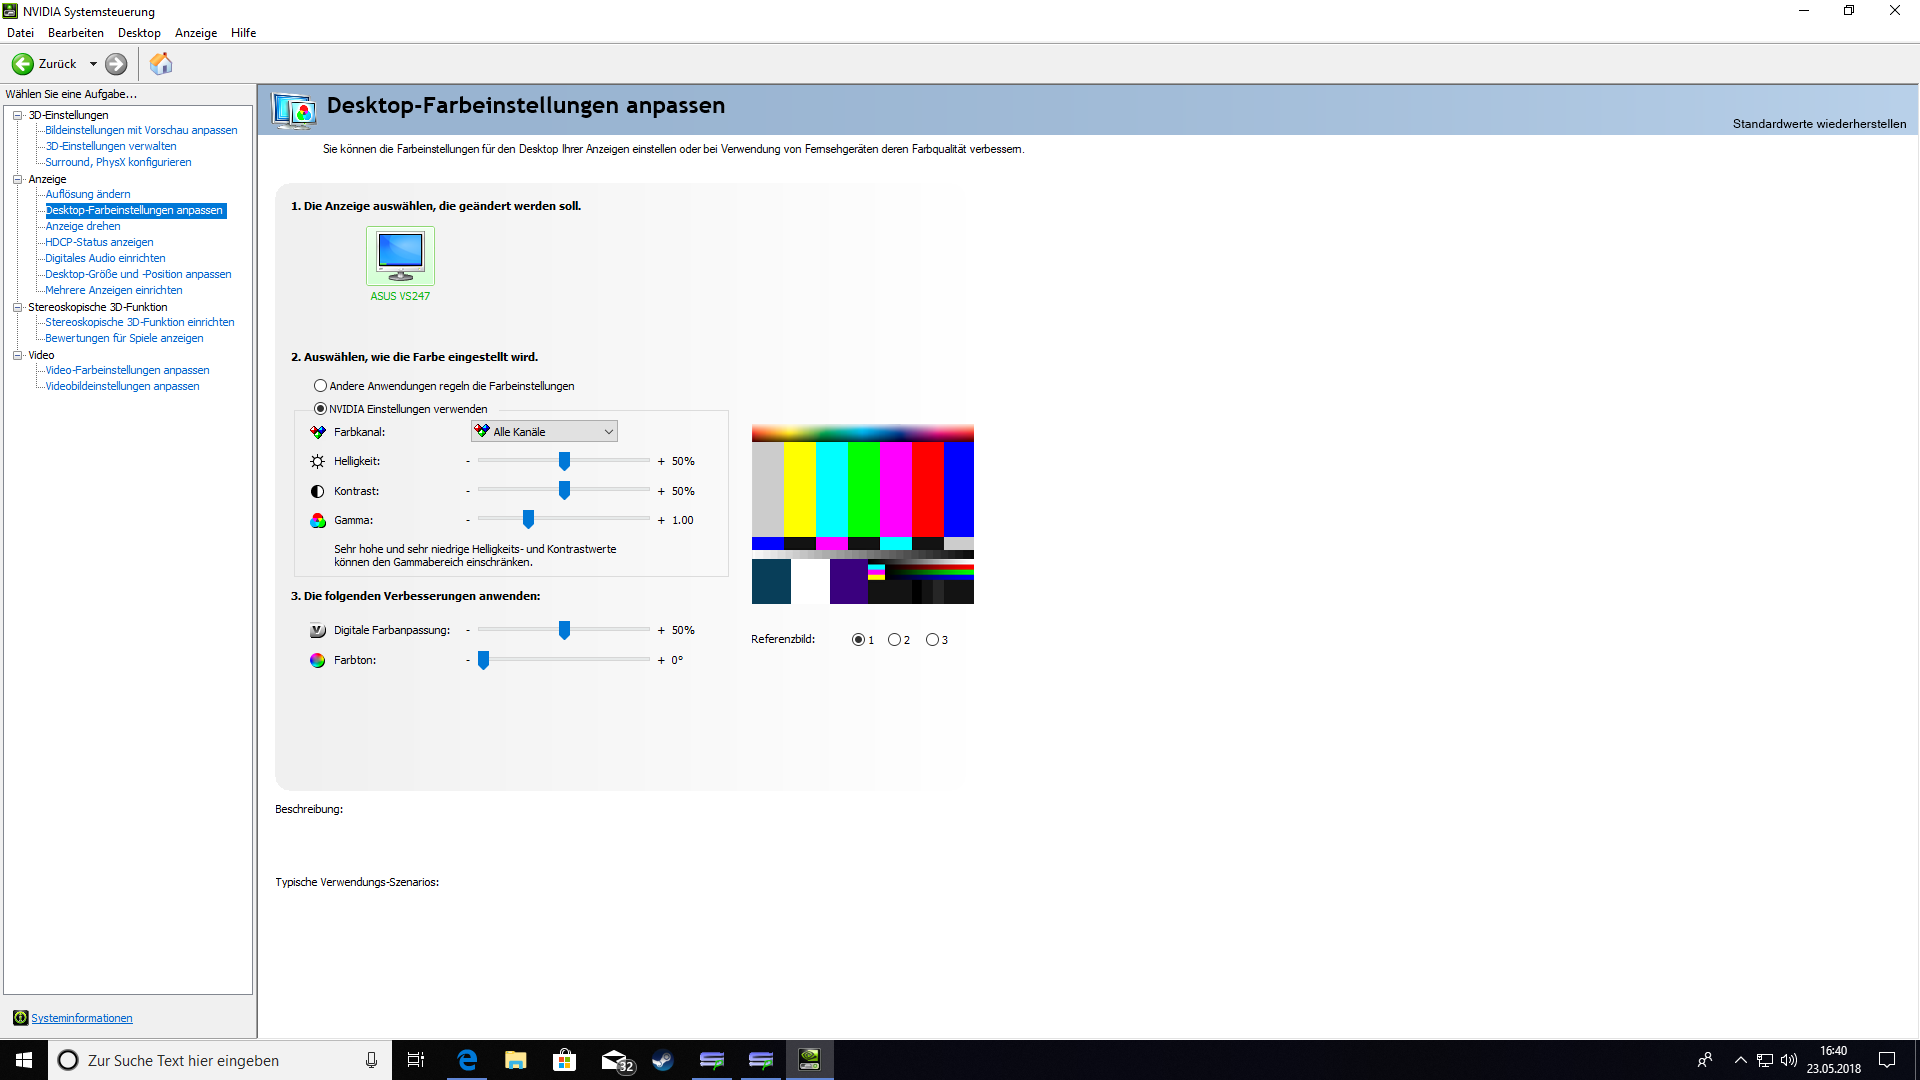Click the Kontrast half-circle icon

(318, 491)
